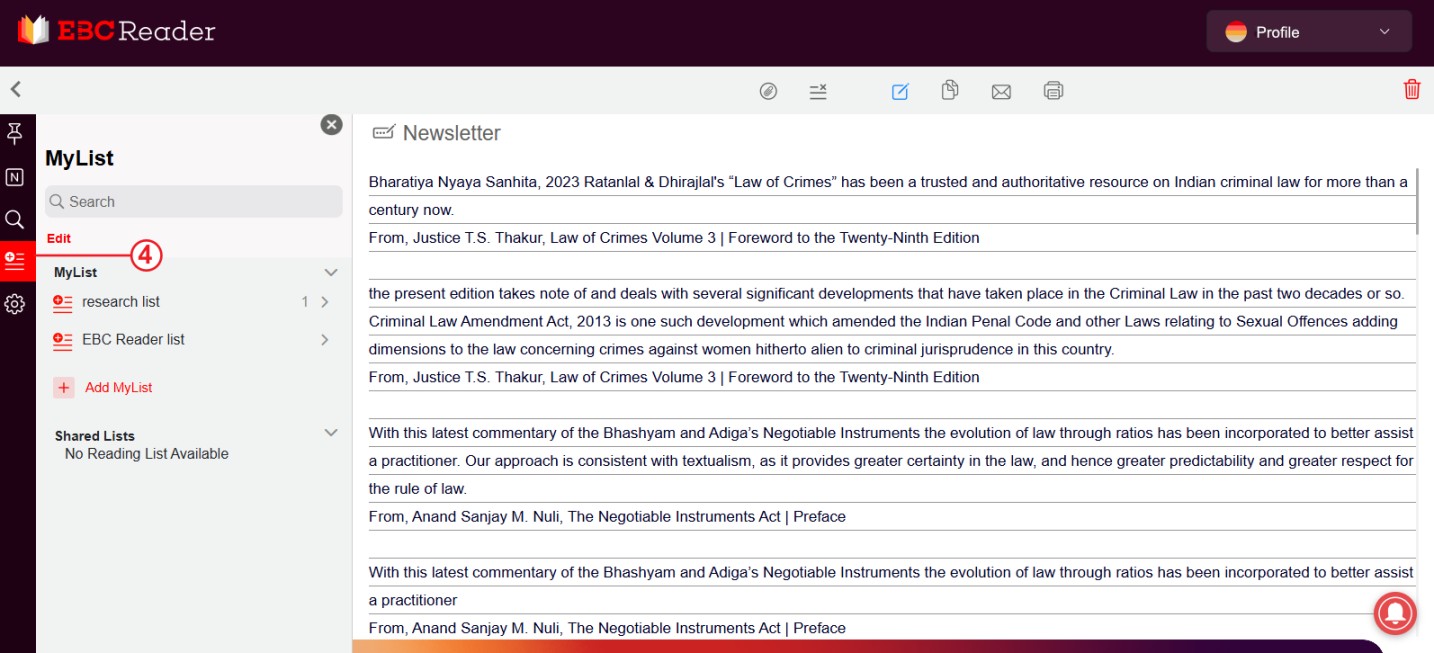Click the MyList Search field
The image size is (1434, 653).
[x=194, y=202]
